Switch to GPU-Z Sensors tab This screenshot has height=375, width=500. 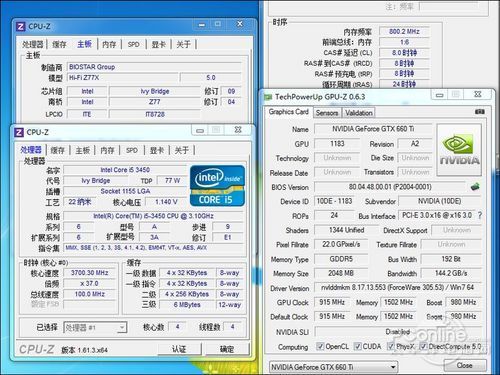click(327, 113)
